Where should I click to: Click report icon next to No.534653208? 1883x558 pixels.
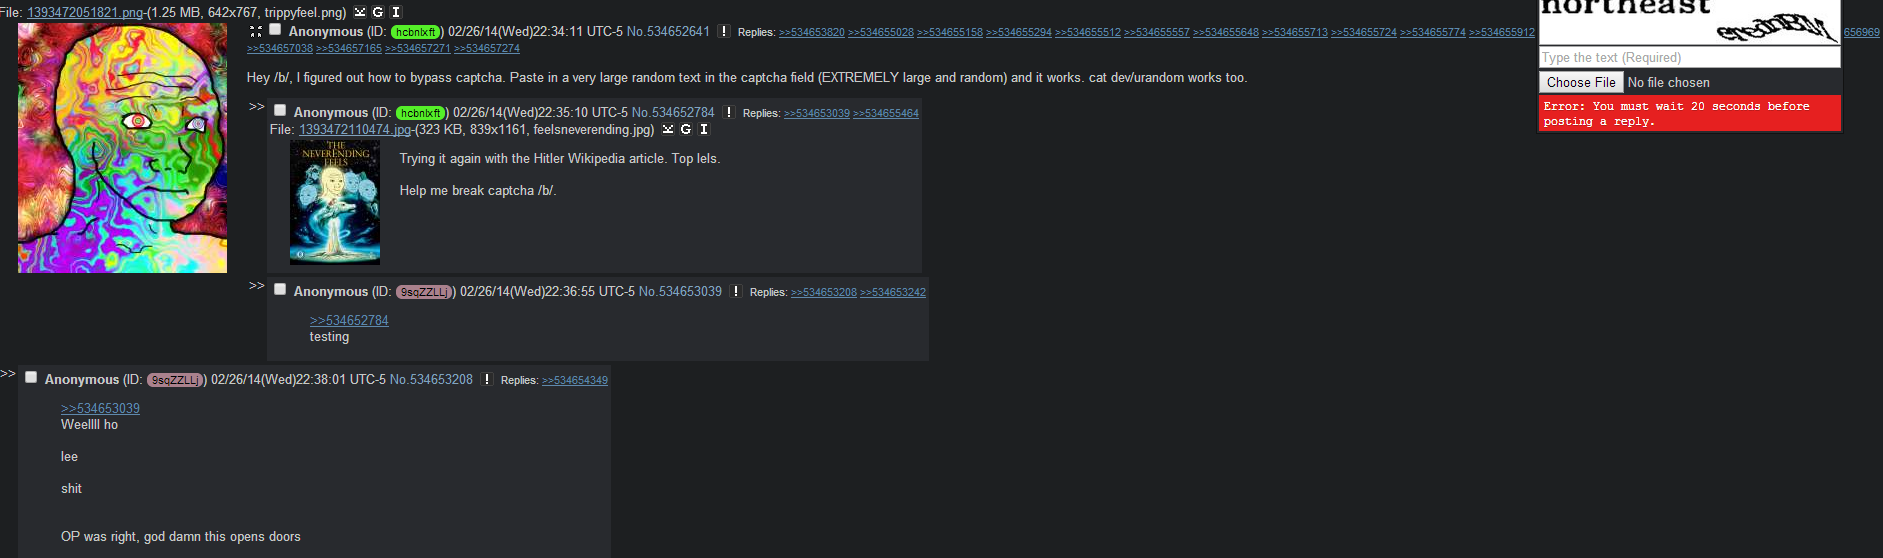(x=487, y=379)
